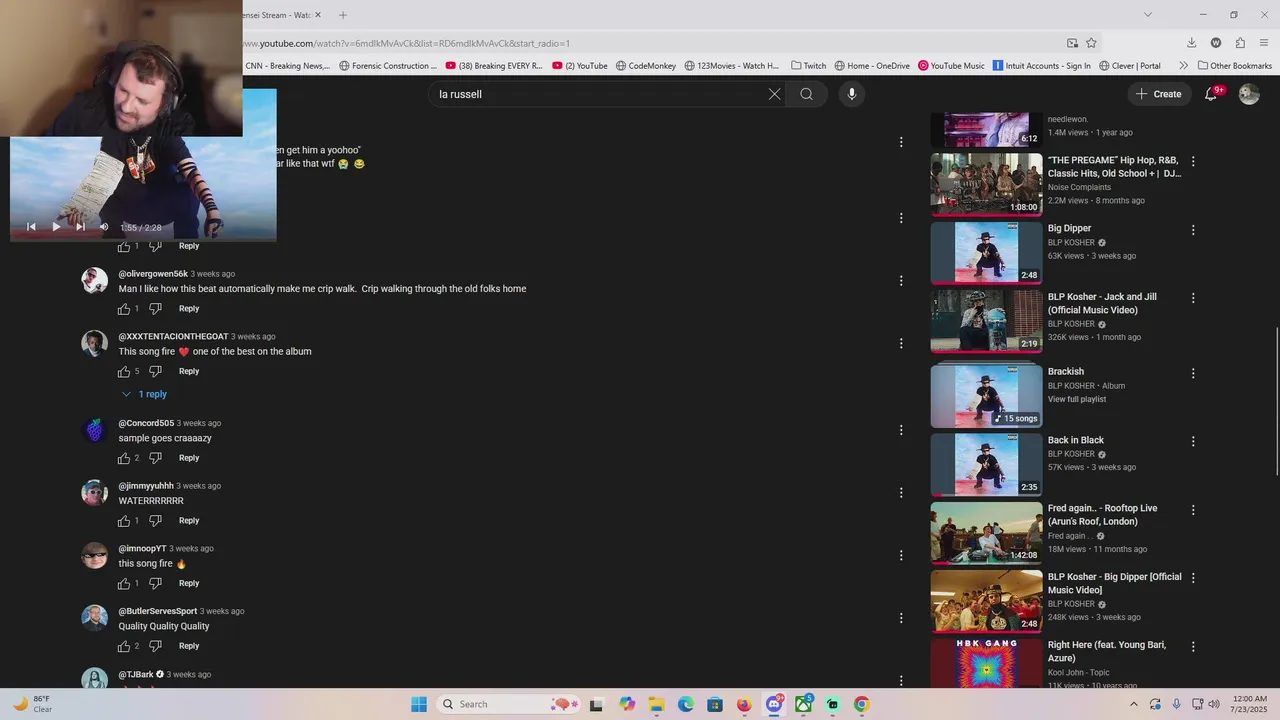Show hidden system tray icons
The image size is (1280, 720).
(x=1133, y=704)
